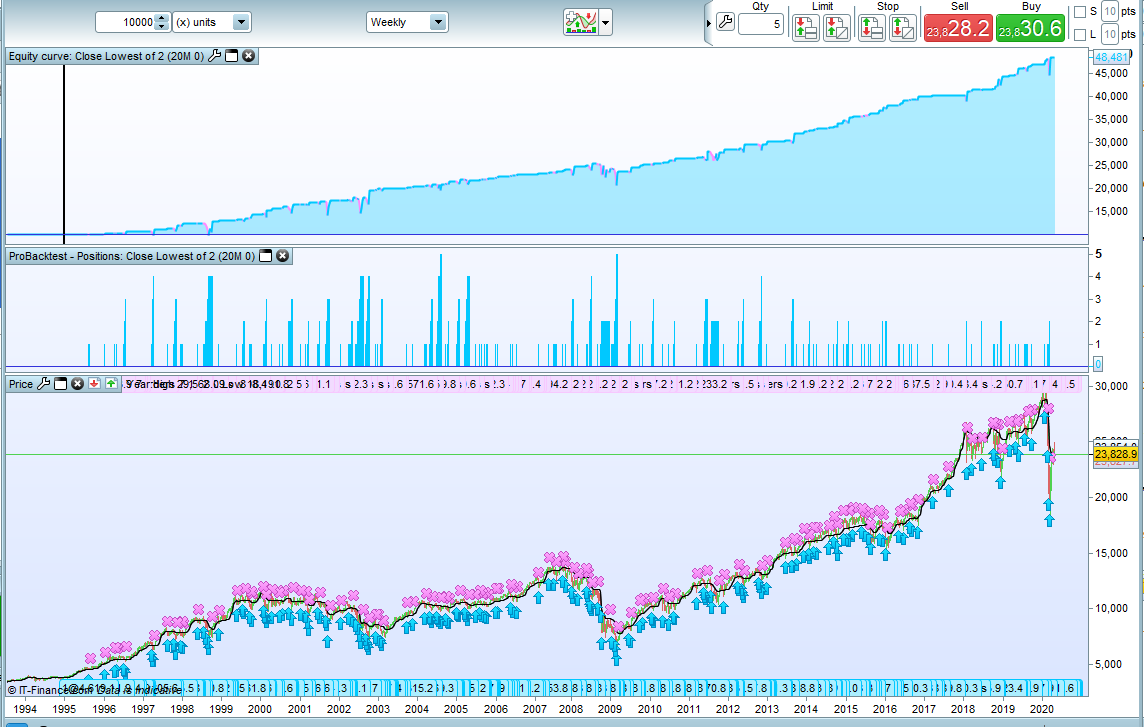The height and width of the screenshot is (727, 1144).
Task: Open Equity curve panel wrench settings
Action: tap(214, 56)
